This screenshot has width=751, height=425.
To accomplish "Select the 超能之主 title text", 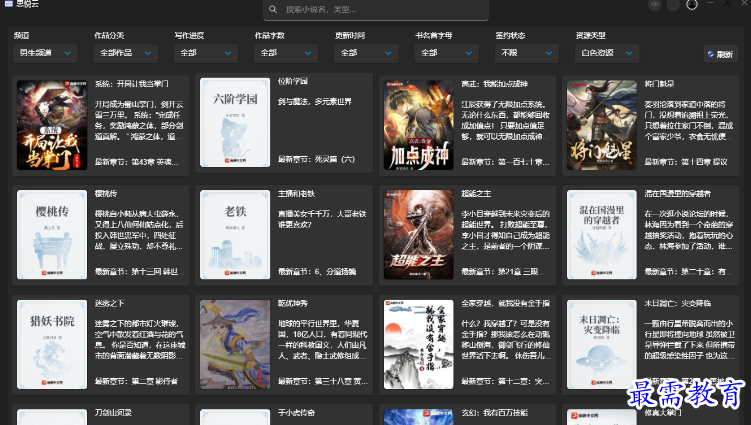I will (x=476, y=194).
